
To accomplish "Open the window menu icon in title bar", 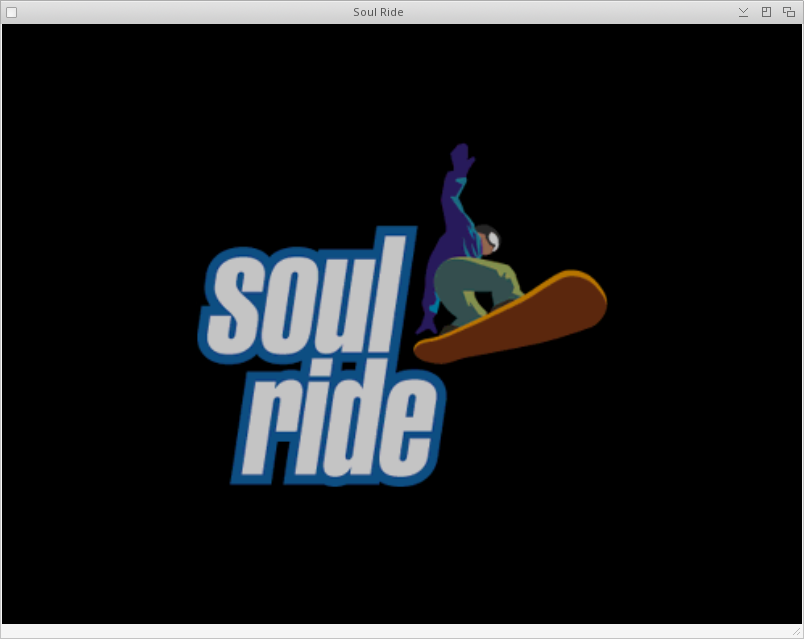I will click(x=11, y=12).
